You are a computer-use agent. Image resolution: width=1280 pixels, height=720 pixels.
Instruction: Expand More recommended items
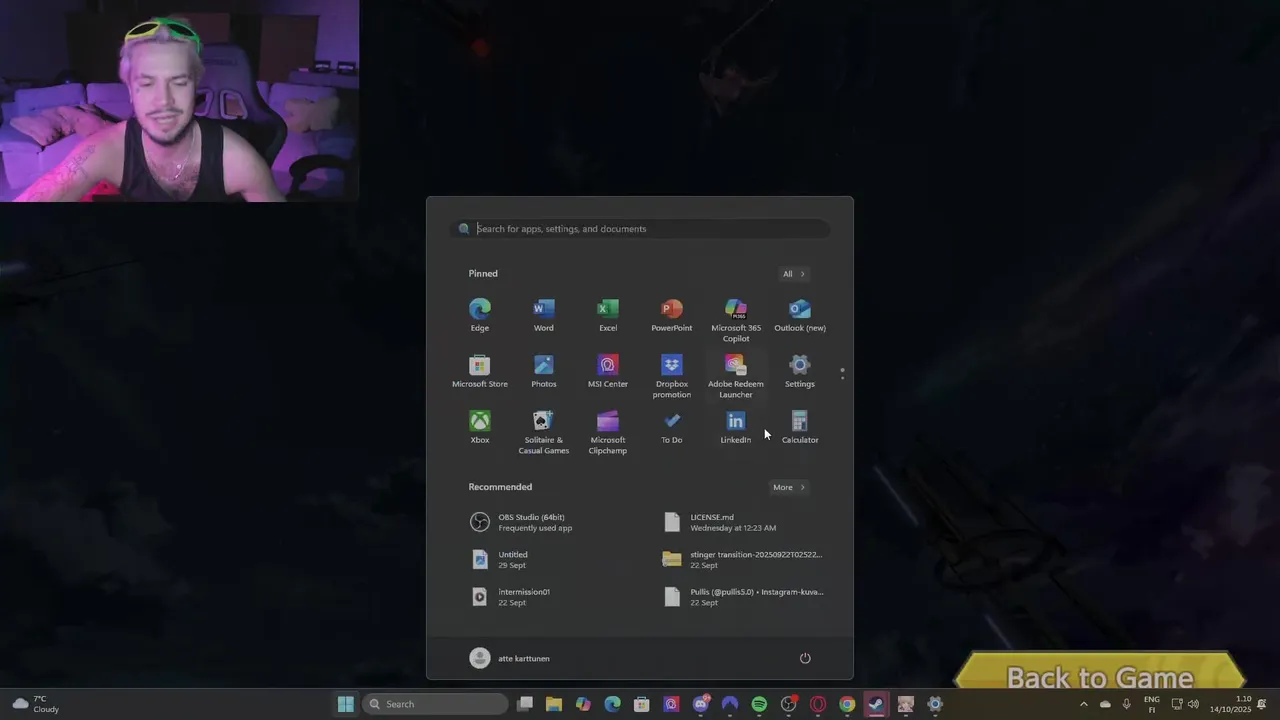[x=788, y=487]
